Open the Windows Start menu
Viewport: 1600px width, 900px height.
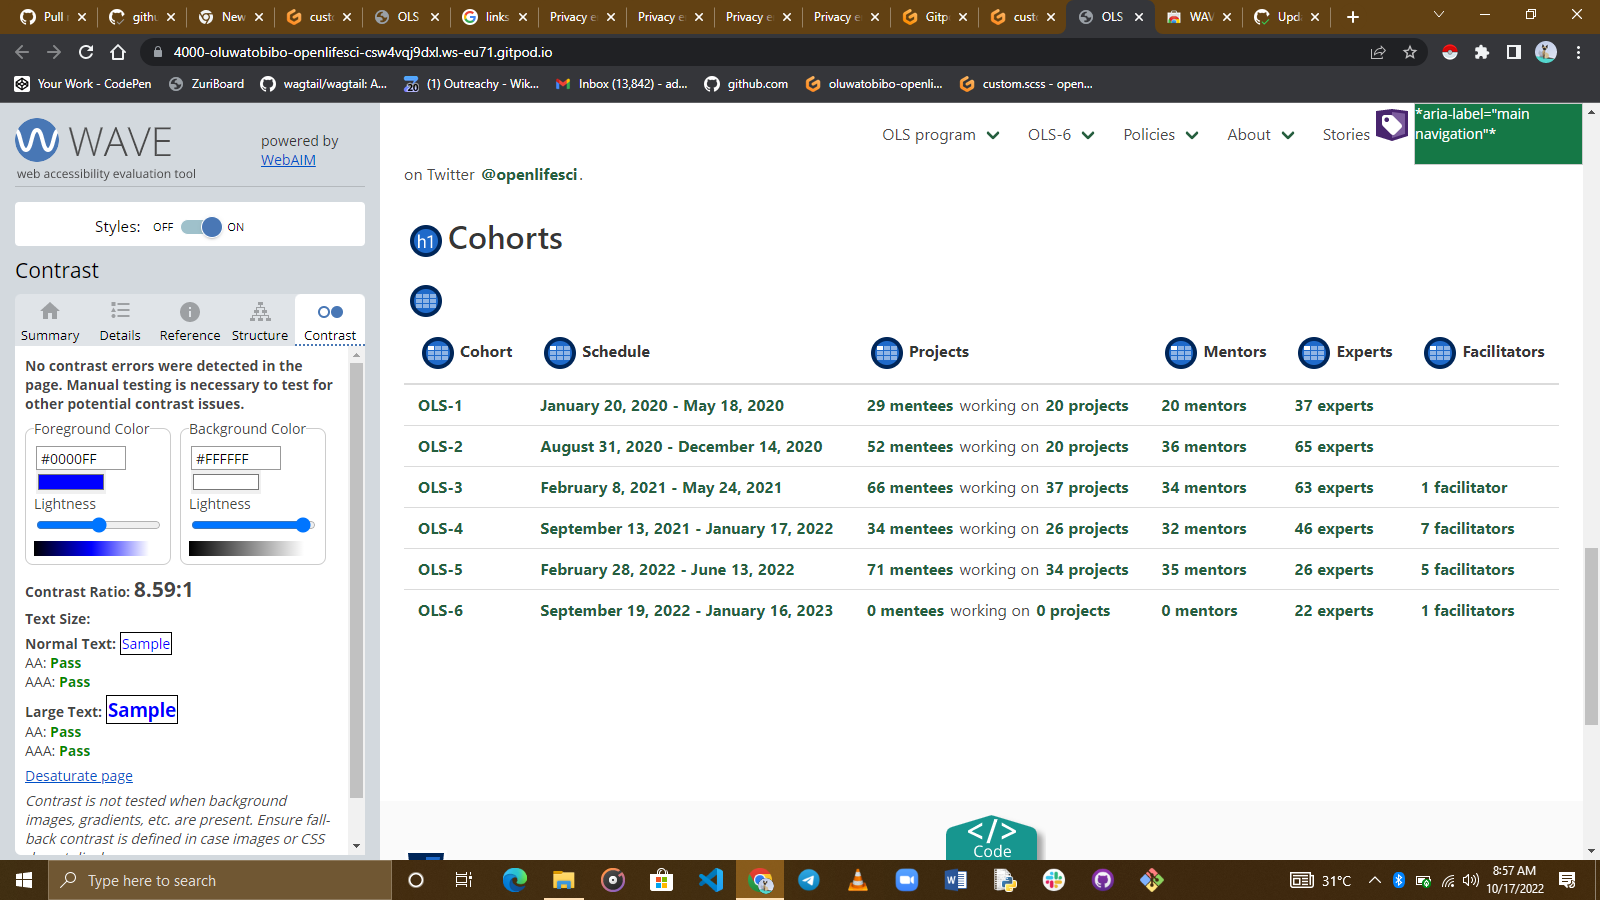(x=24, y=880)
